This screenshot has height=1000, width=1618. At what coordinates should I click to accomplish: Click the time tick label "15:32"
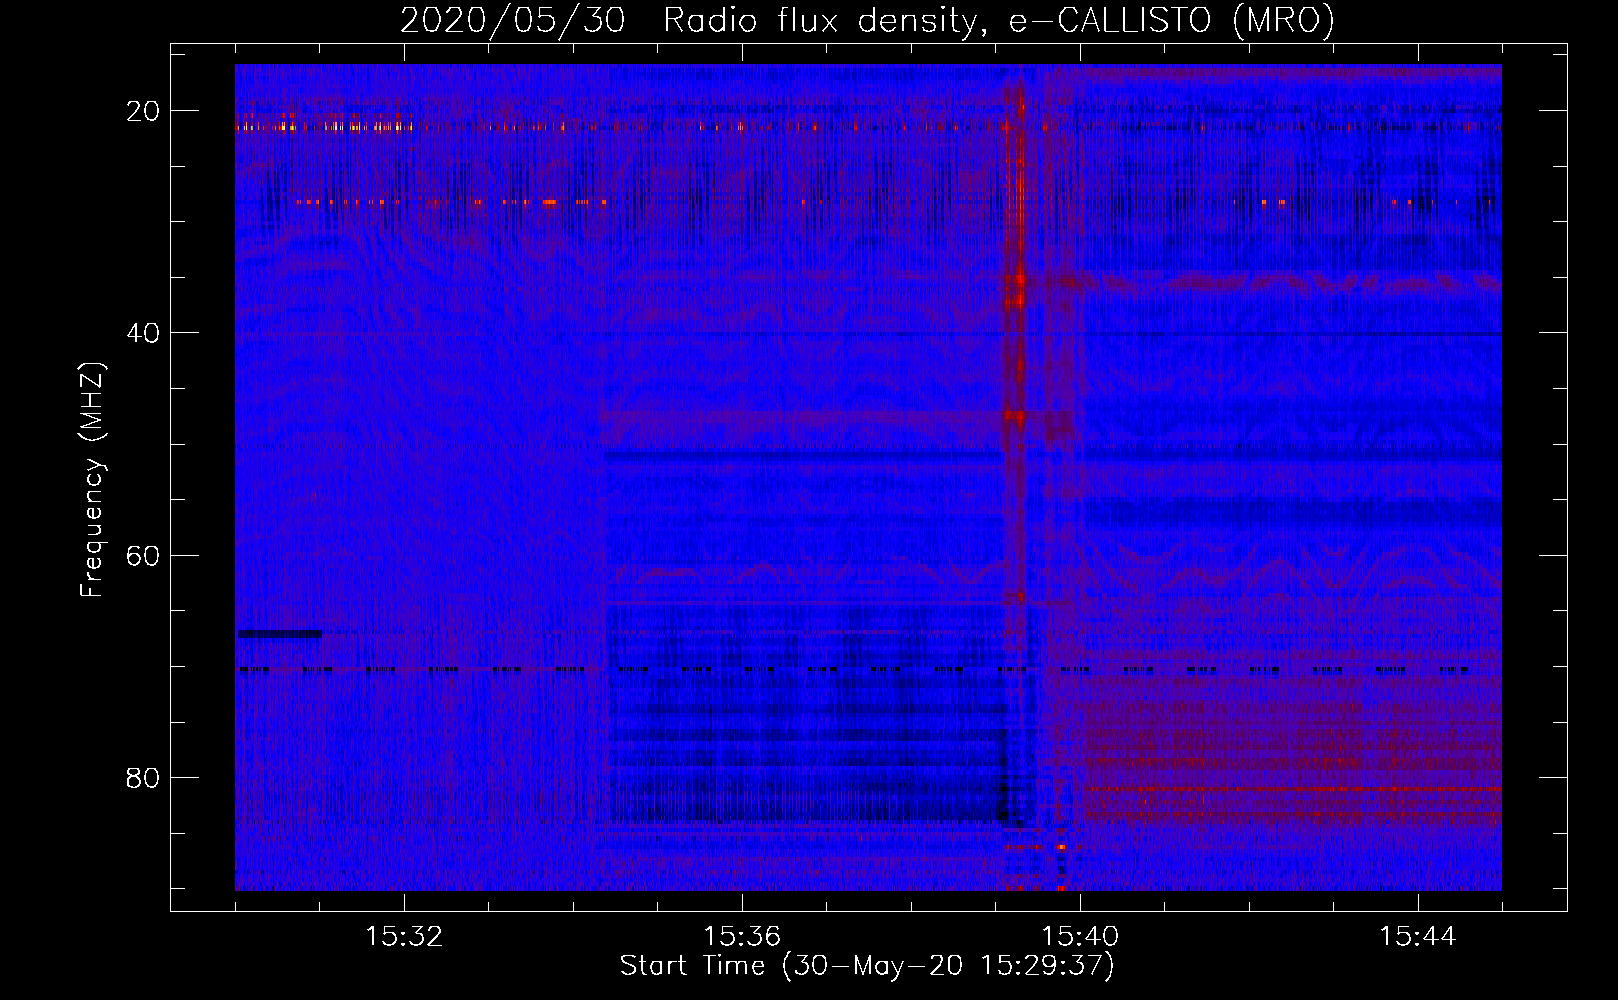pos(404,936)
